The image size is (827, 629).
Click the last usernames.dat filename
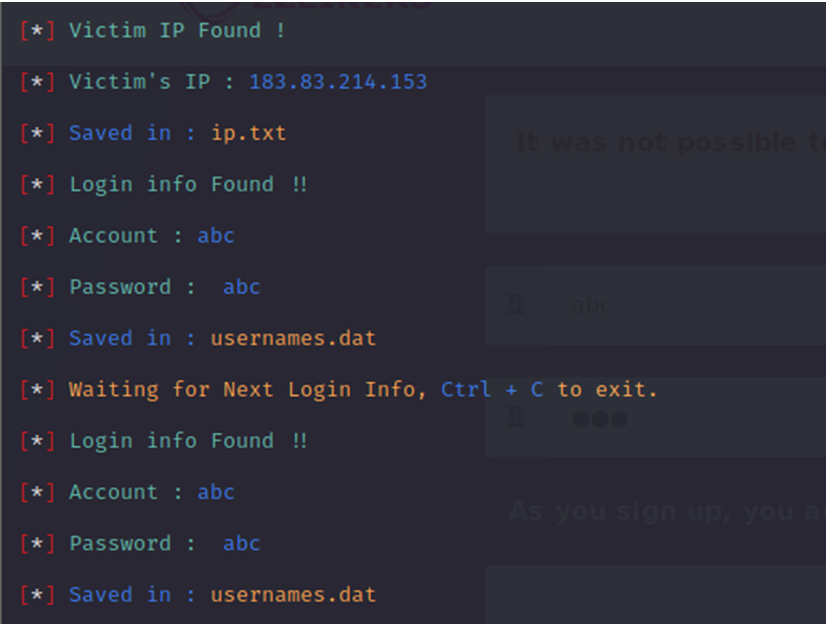[x=293, y=595]
